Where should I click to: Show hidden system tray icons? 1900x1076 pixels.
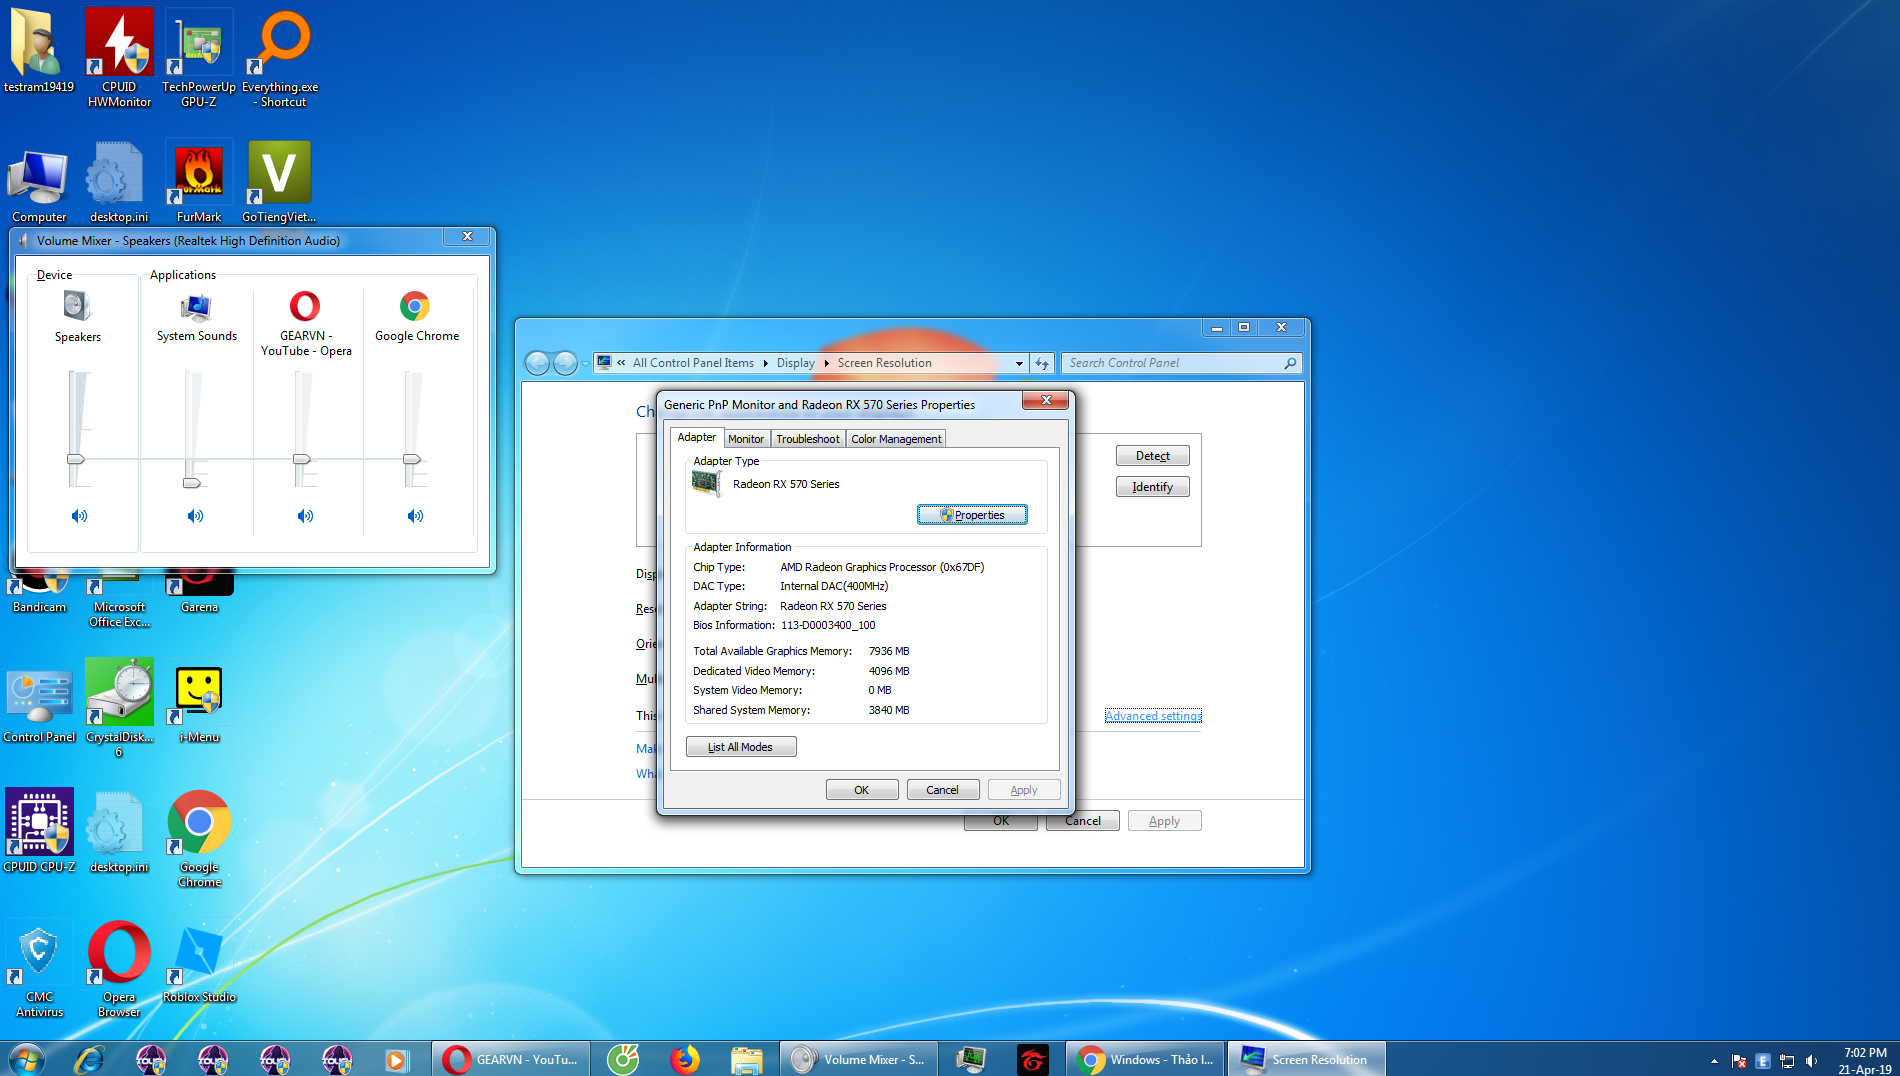point(1714,1060)
